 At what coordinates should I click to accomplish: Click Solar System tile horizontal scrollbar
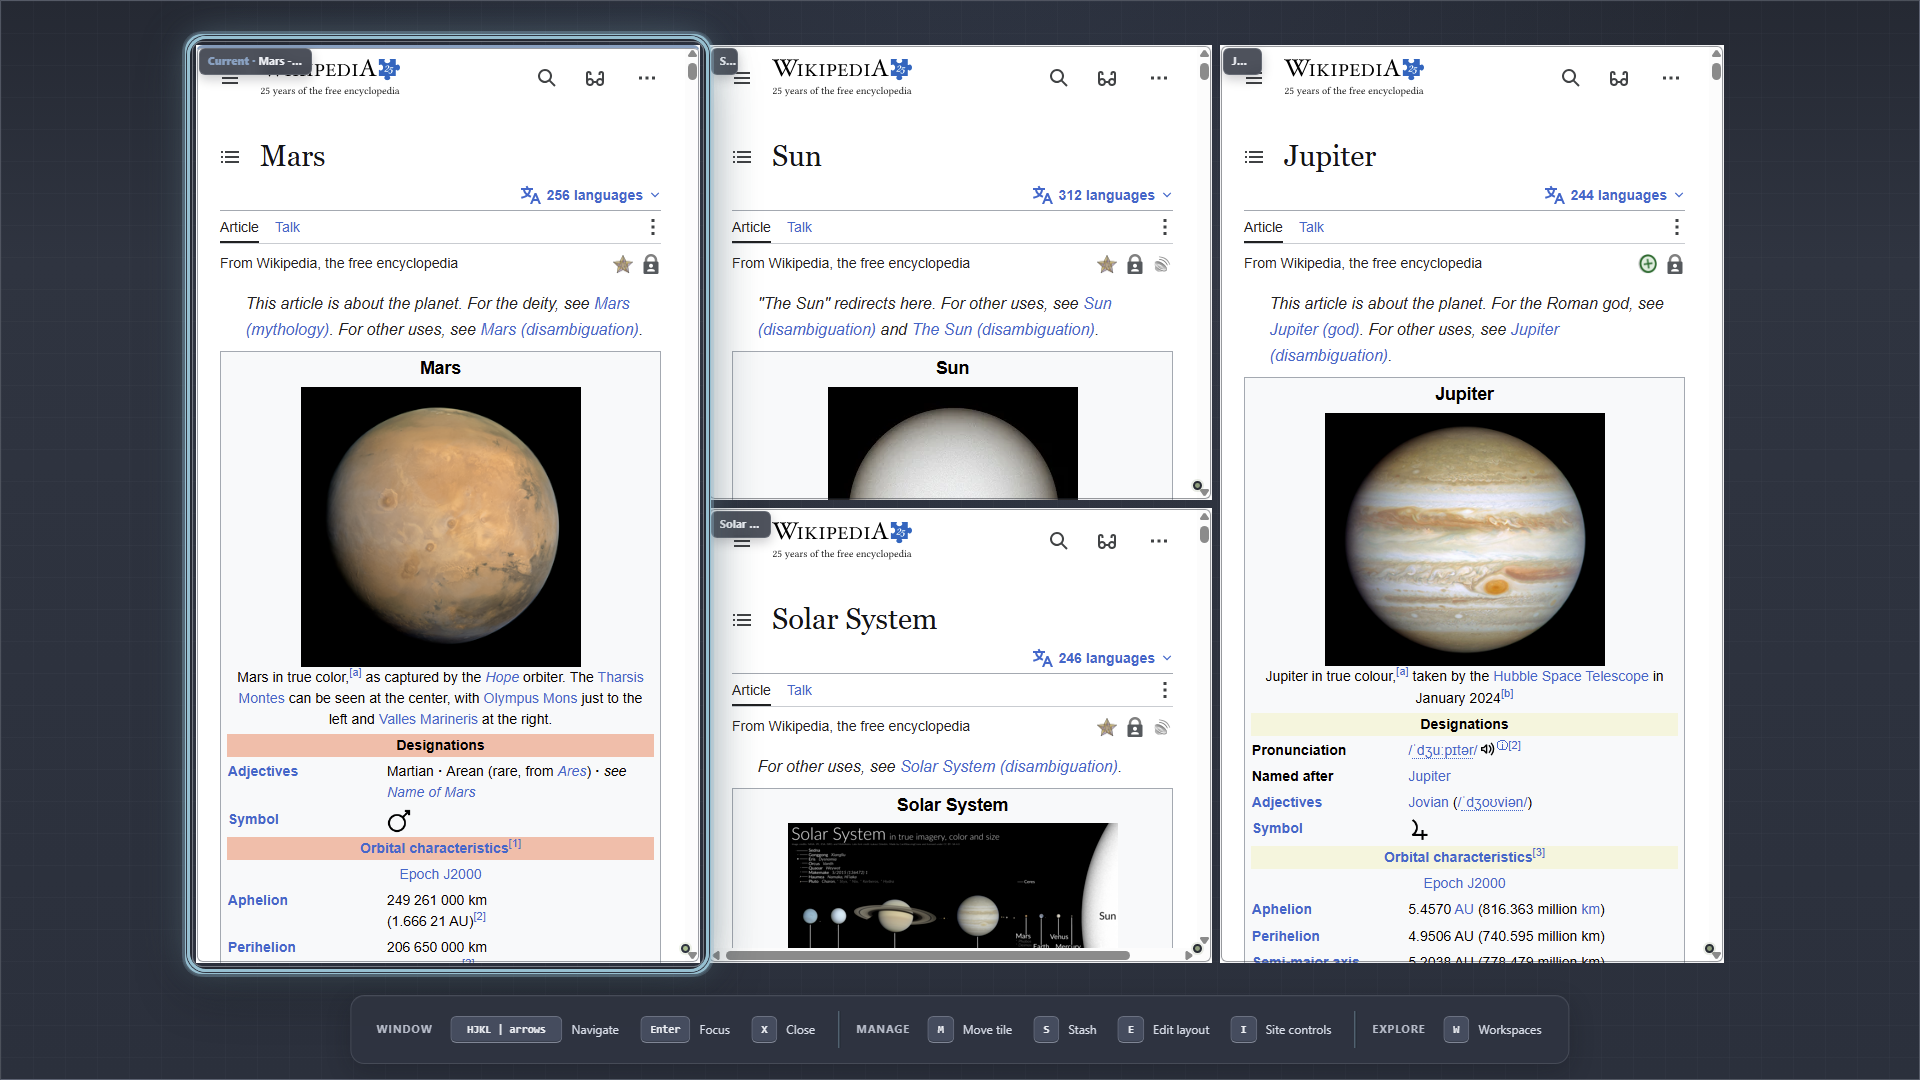coord(927,955)
